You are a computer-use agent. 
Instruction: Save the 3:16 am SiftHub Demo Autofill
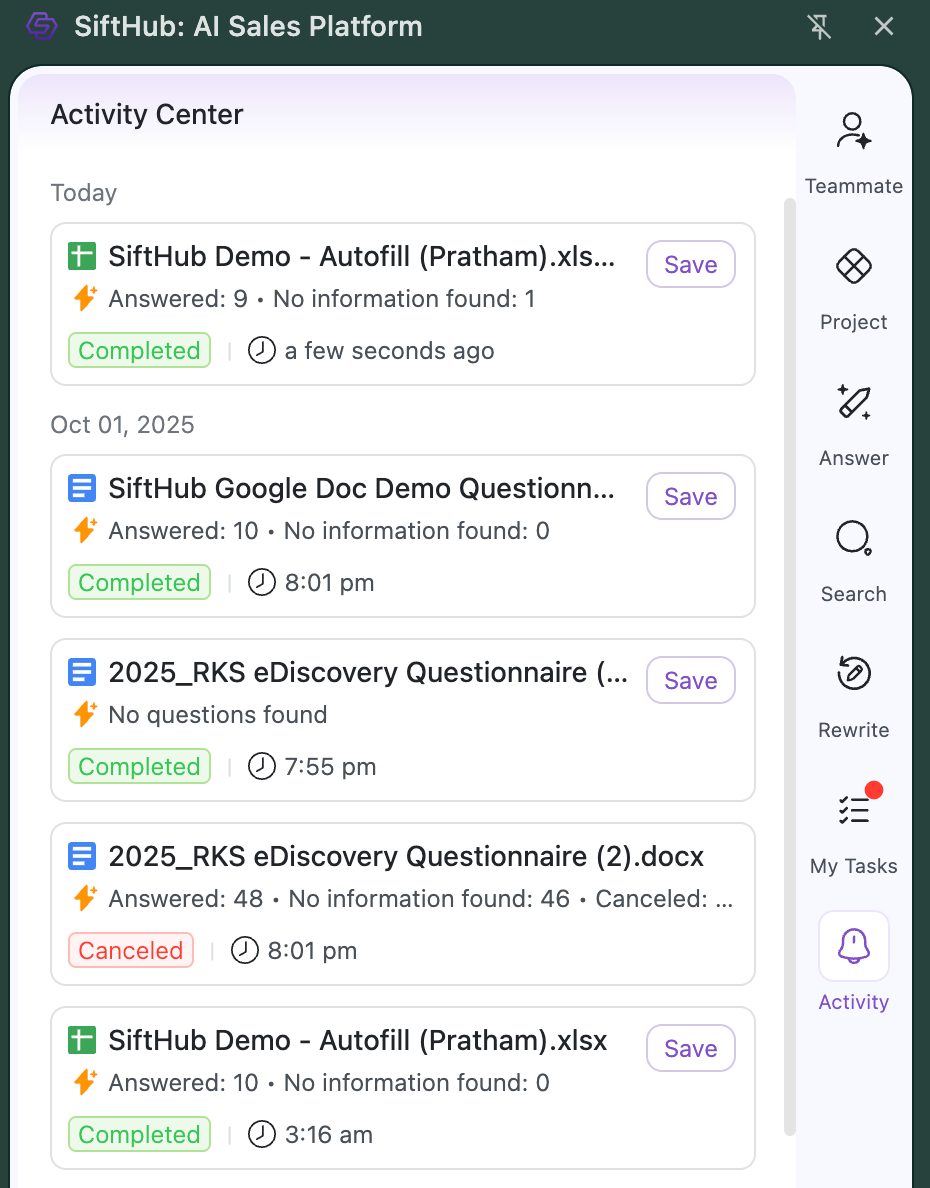690,1049
